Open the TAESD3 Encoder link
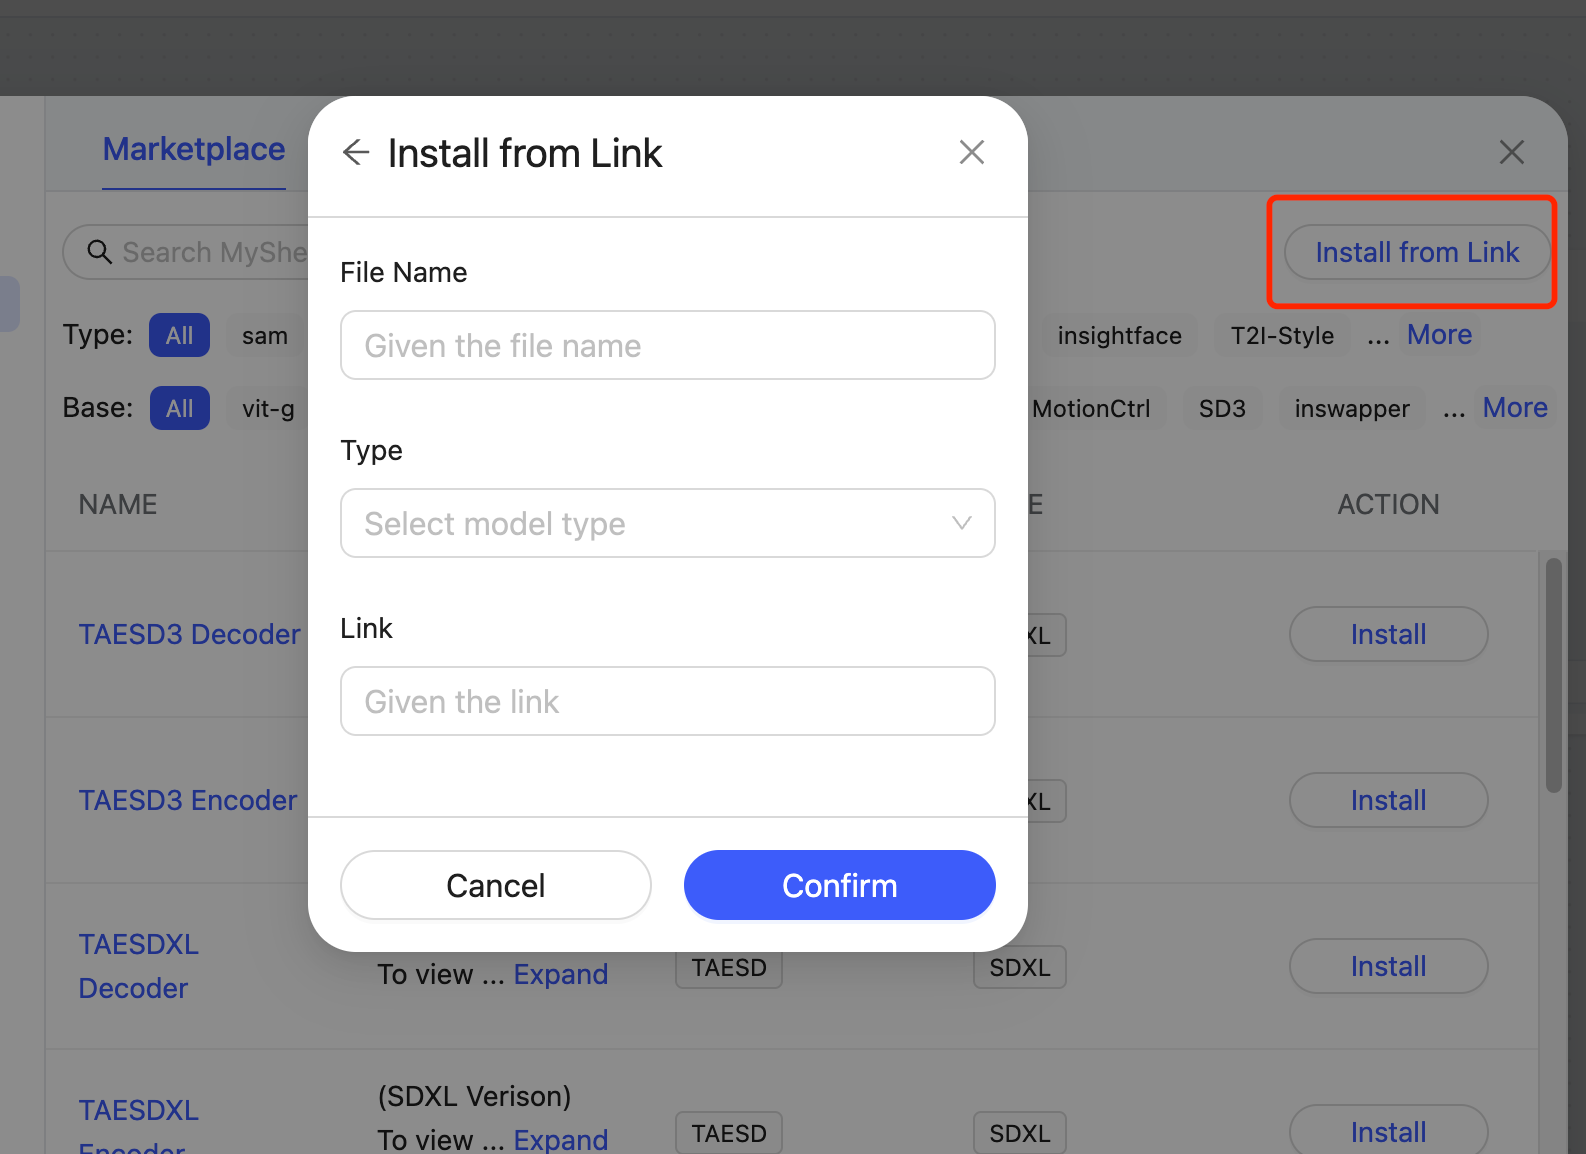The image size is (1586, 1154). (188, 800)
